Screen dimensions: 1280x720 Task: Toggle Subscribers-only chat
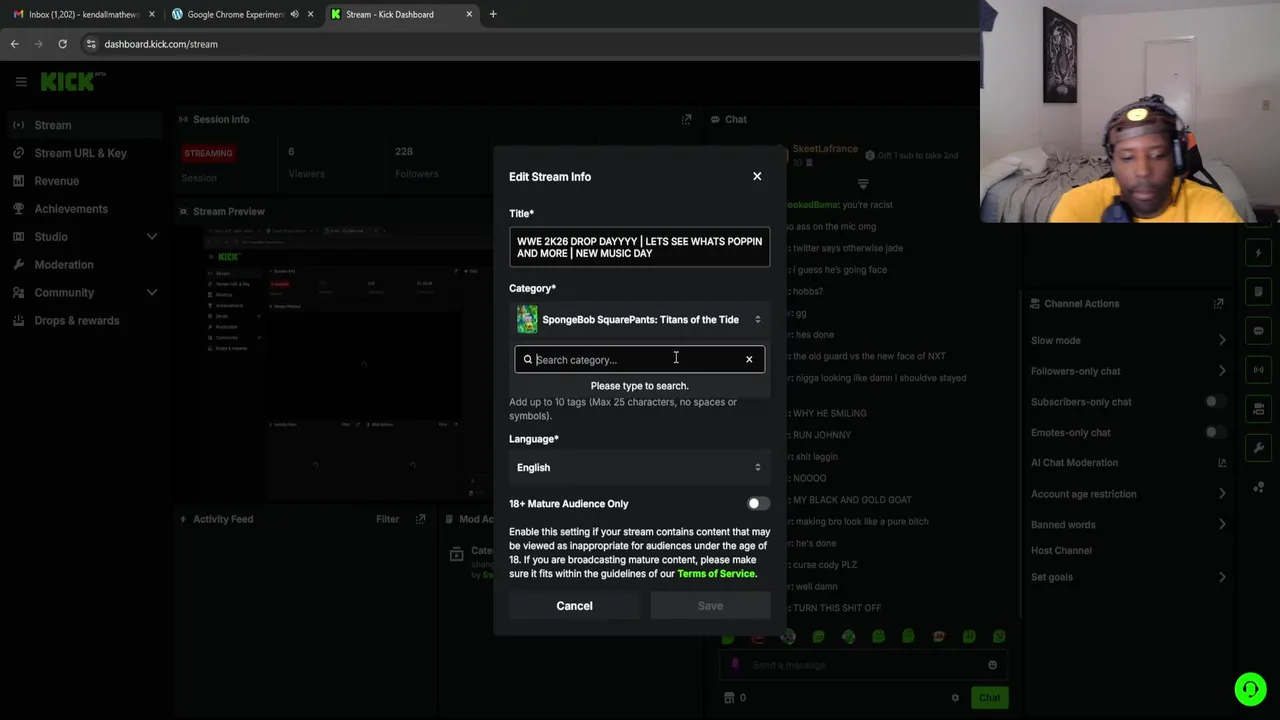1214,402
